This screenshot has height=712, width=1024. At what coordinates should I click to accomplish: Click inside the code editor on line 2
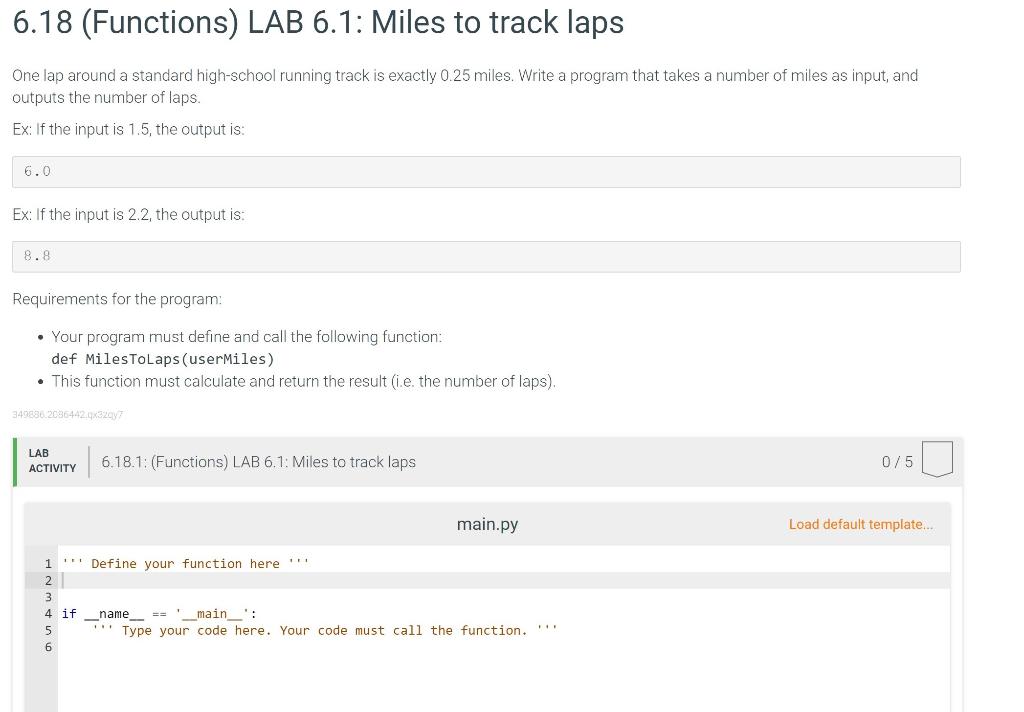(x=200, y=580)
